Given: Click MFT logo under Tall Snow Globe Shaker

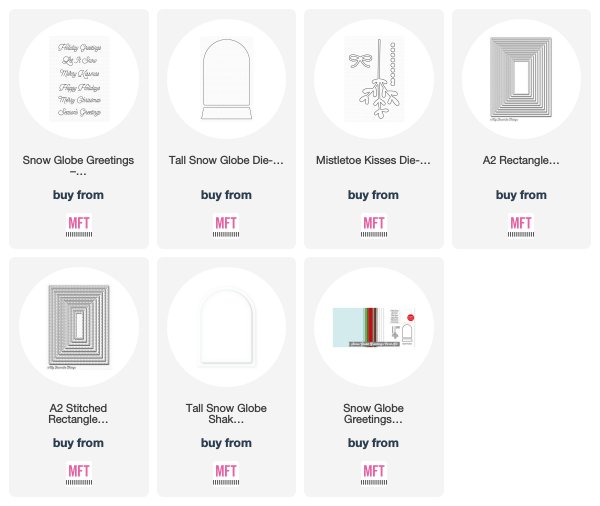Looking at the screenshot, I should click(226, 474).
